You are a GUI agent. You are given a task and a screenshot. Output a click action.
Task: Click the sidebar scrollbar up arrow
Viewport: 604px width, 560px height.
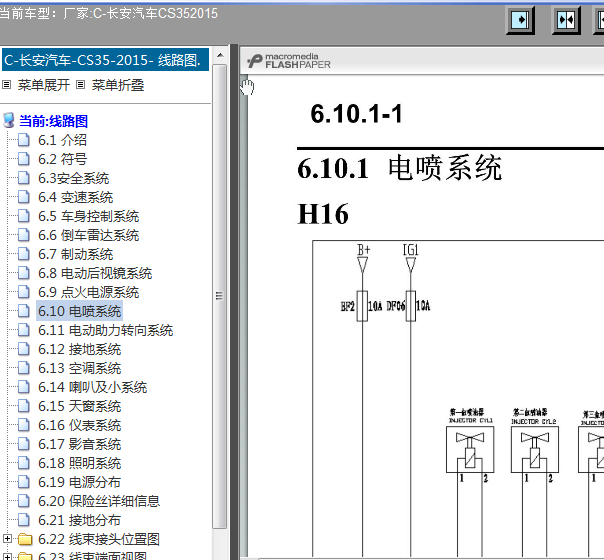[x=220, y=55]
